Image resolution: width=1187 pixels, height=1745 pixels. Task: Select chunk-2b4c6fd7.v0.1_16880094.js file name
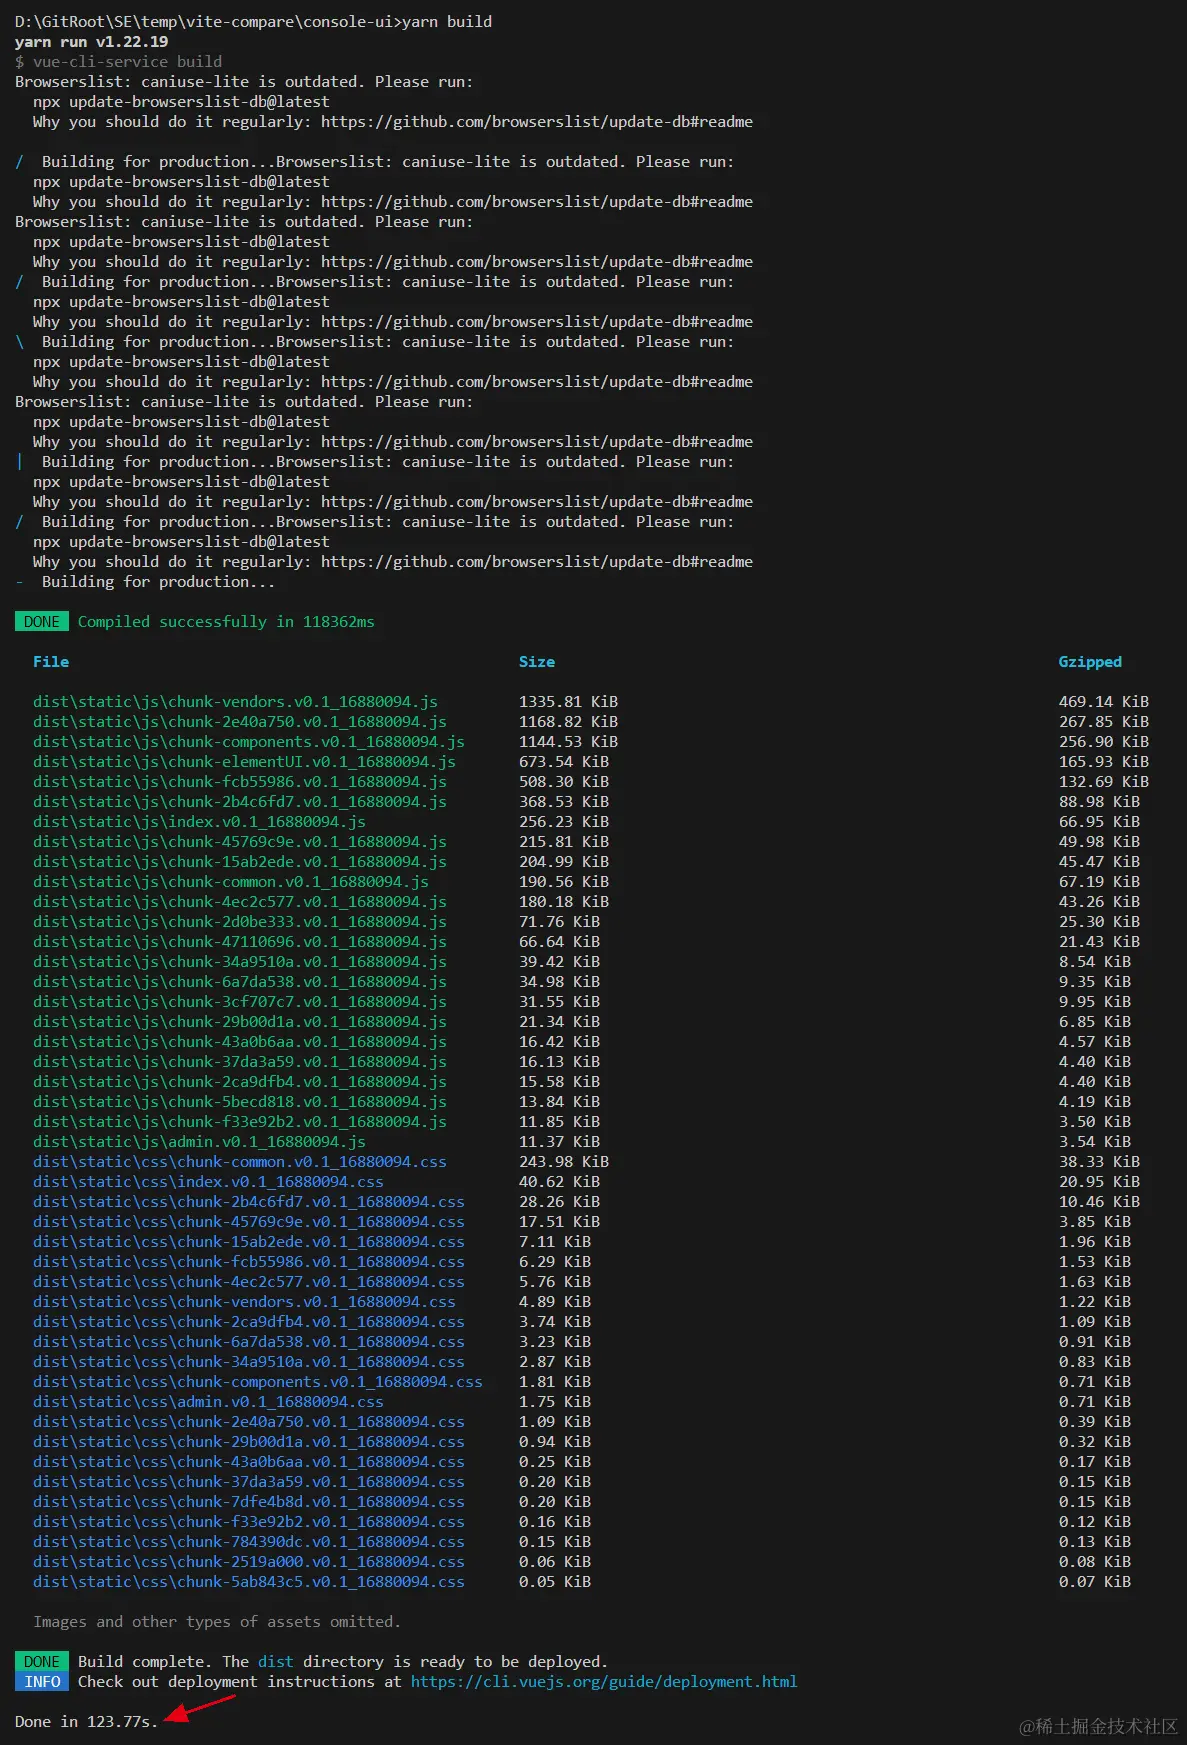click(x=240, y=802)
